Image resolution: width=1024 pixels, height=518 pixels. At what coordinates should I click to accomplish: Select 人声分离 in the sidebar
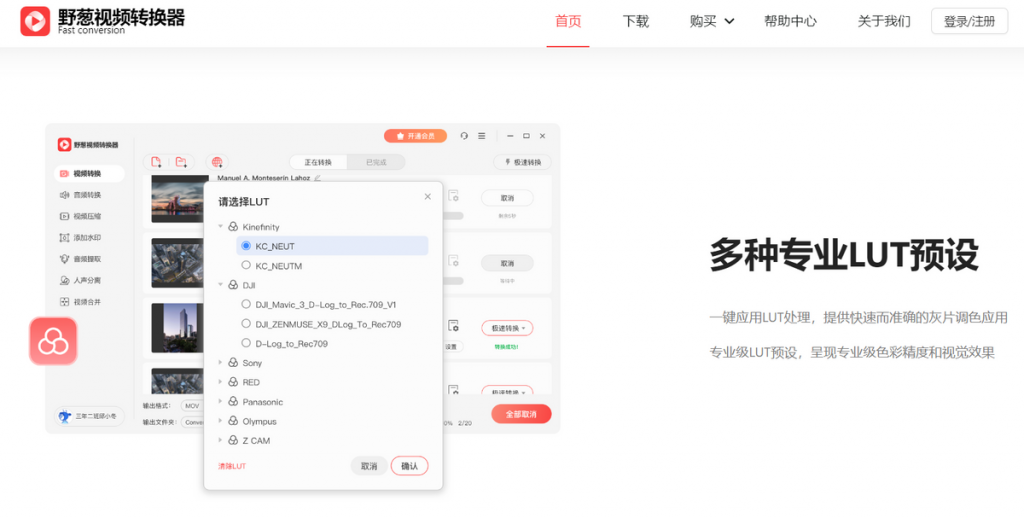81,281
